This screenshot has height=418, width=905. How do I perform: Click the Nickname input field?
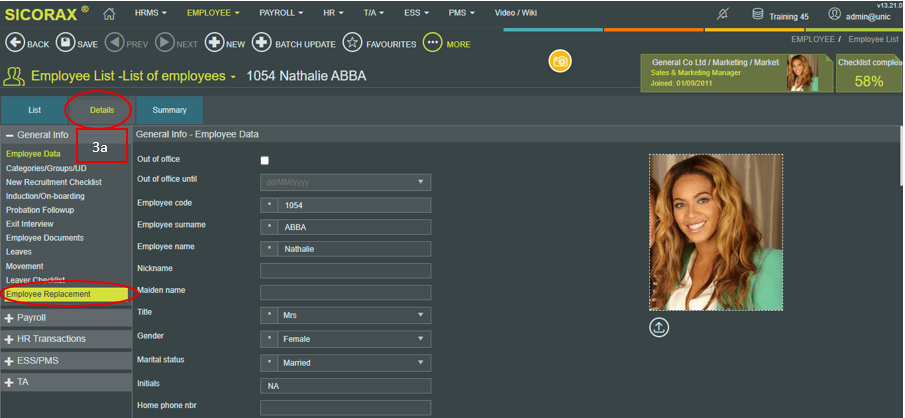coord(345,270)
